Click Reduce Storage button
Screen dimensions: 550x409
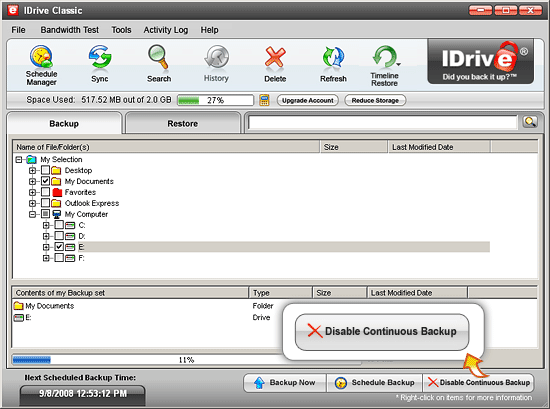pos(375,100)
